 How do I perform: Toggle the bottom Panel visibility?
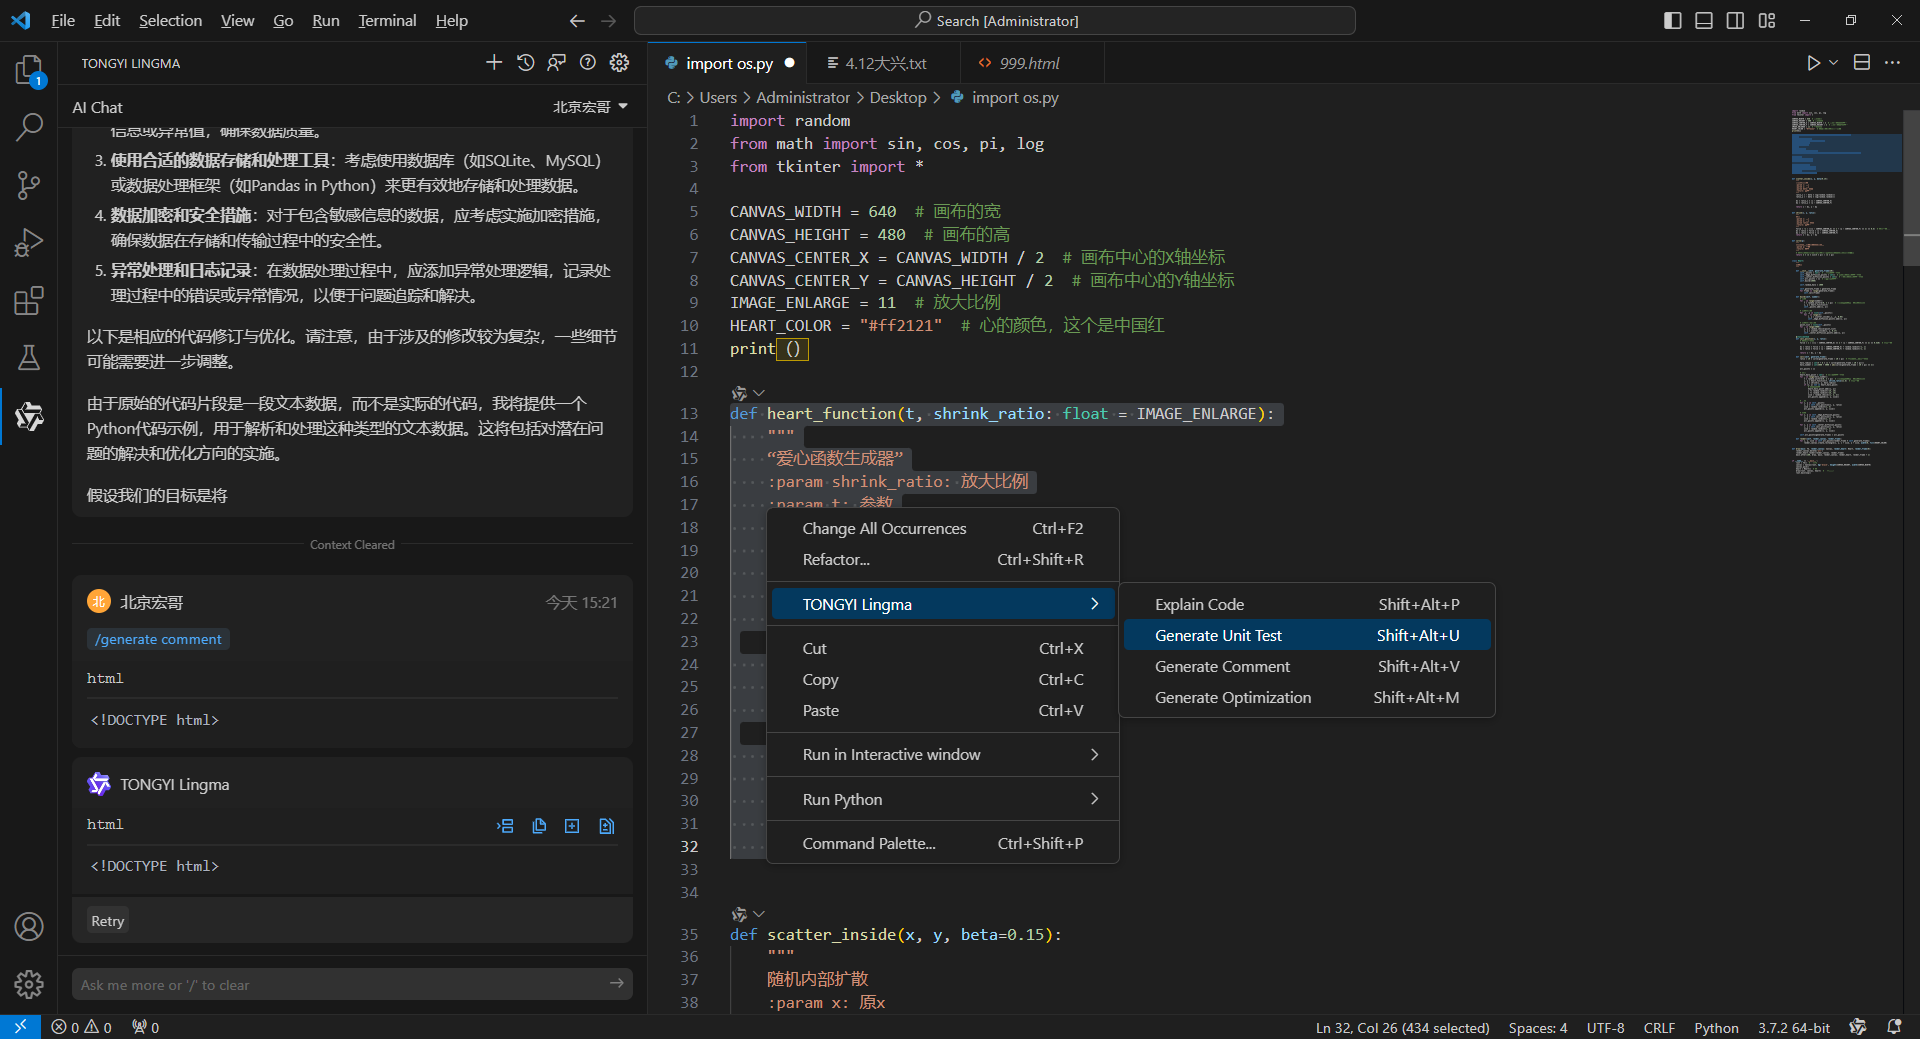tap(1704, 20)
